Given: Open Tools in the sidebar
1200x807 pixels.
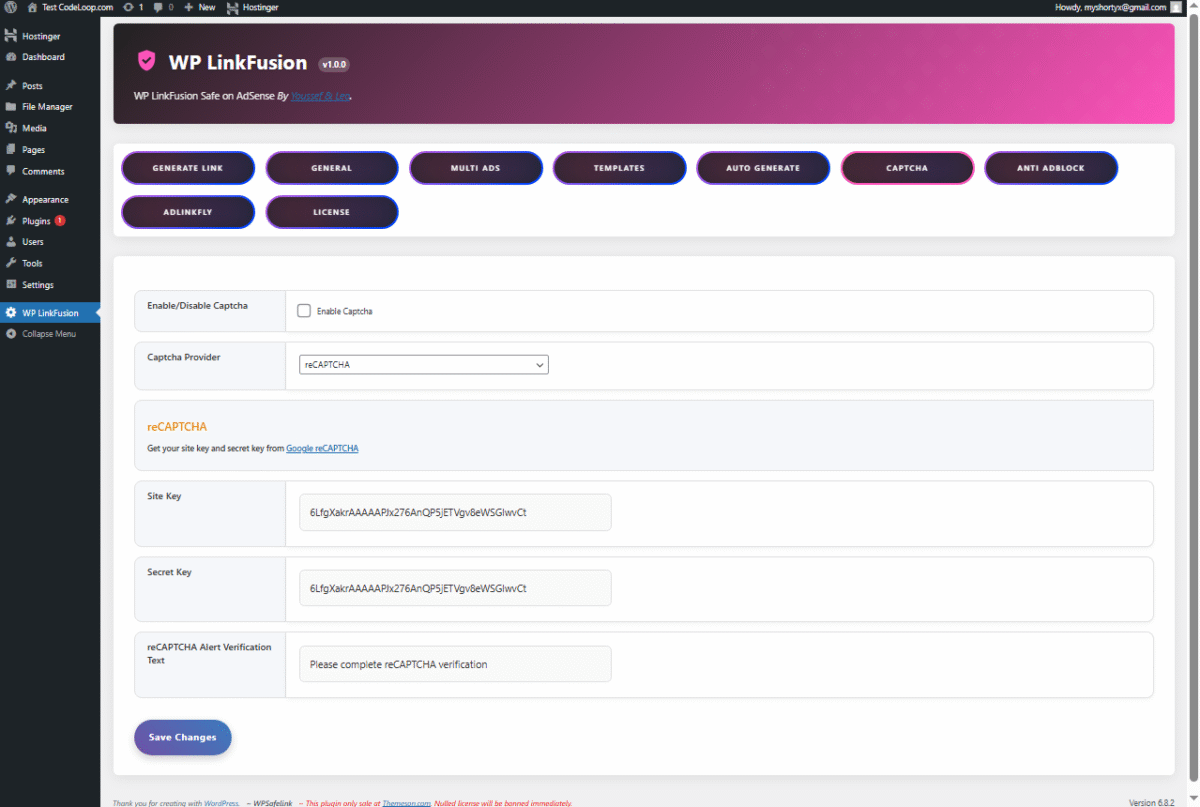Looking at the screenshot, I should 50,263.
